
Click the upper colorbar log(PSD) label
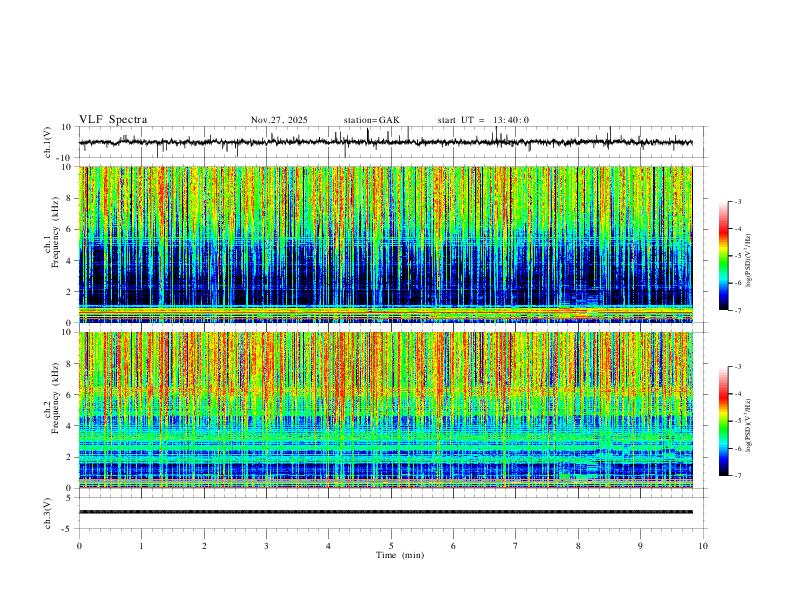[x=749, y=261]
